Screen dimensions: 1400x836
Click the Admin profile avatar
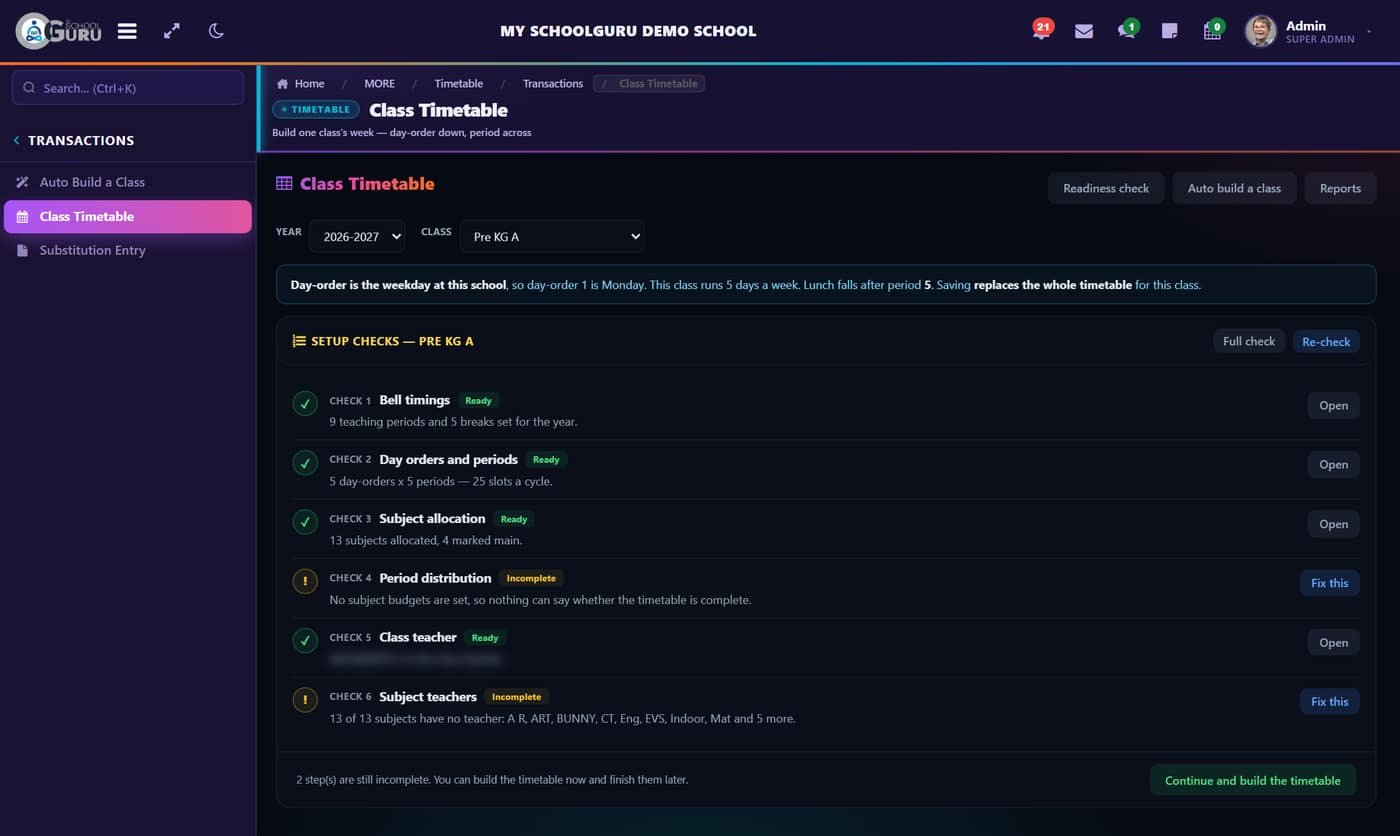point(1260,31)
